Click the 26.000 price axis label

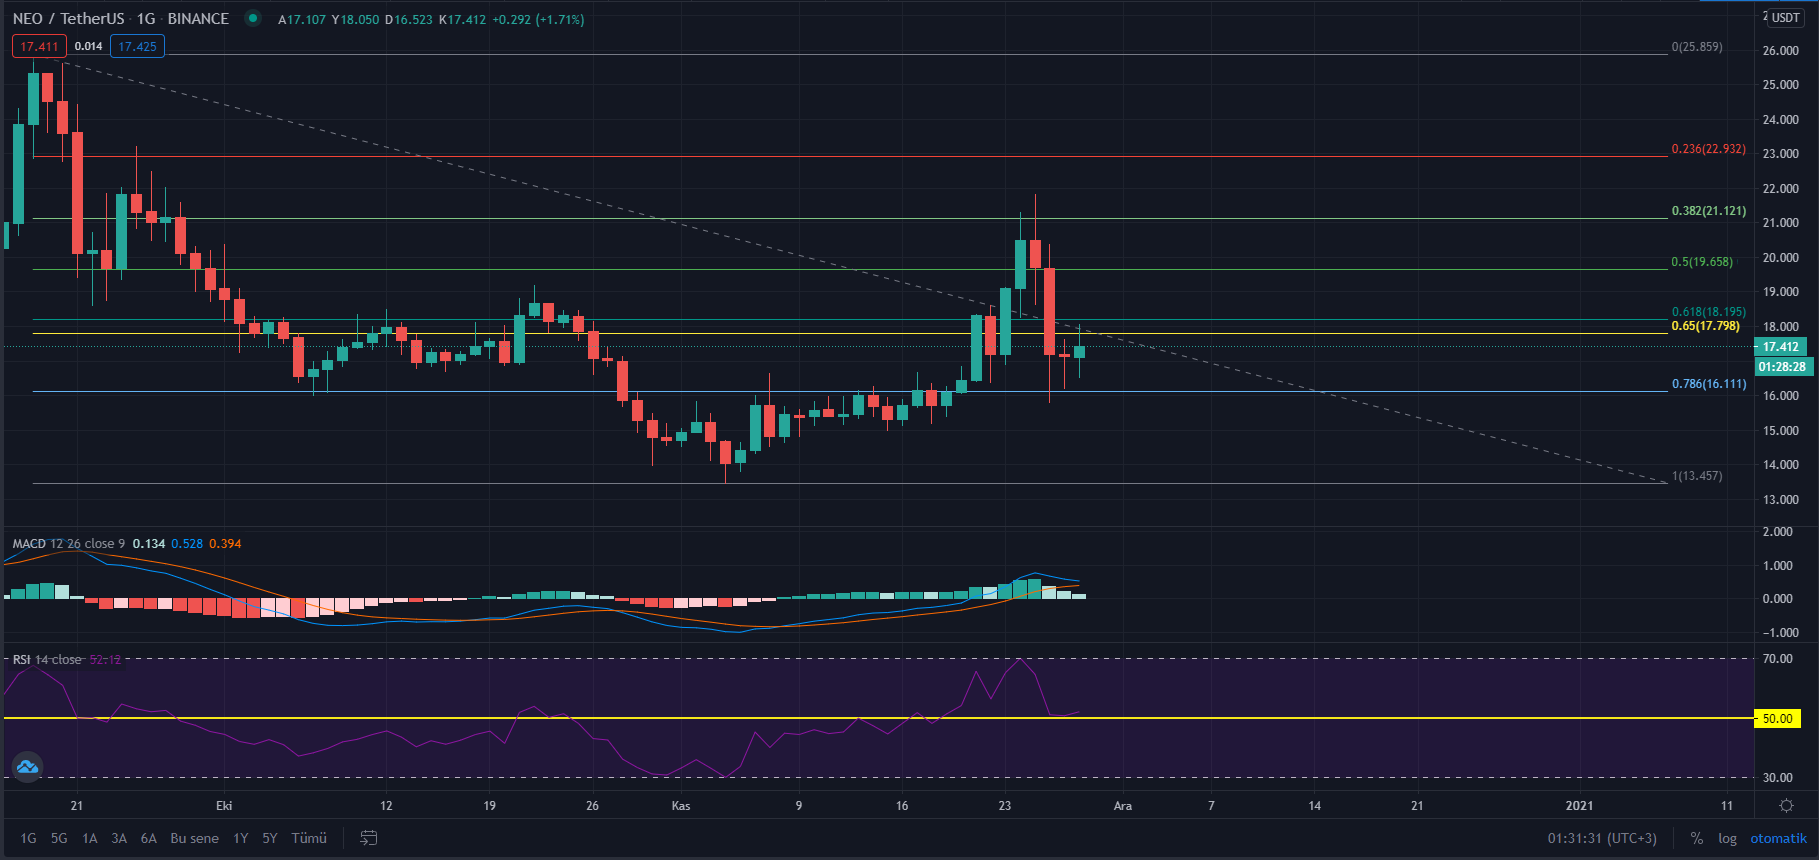pyautogui.click(x=1781, y=51)
